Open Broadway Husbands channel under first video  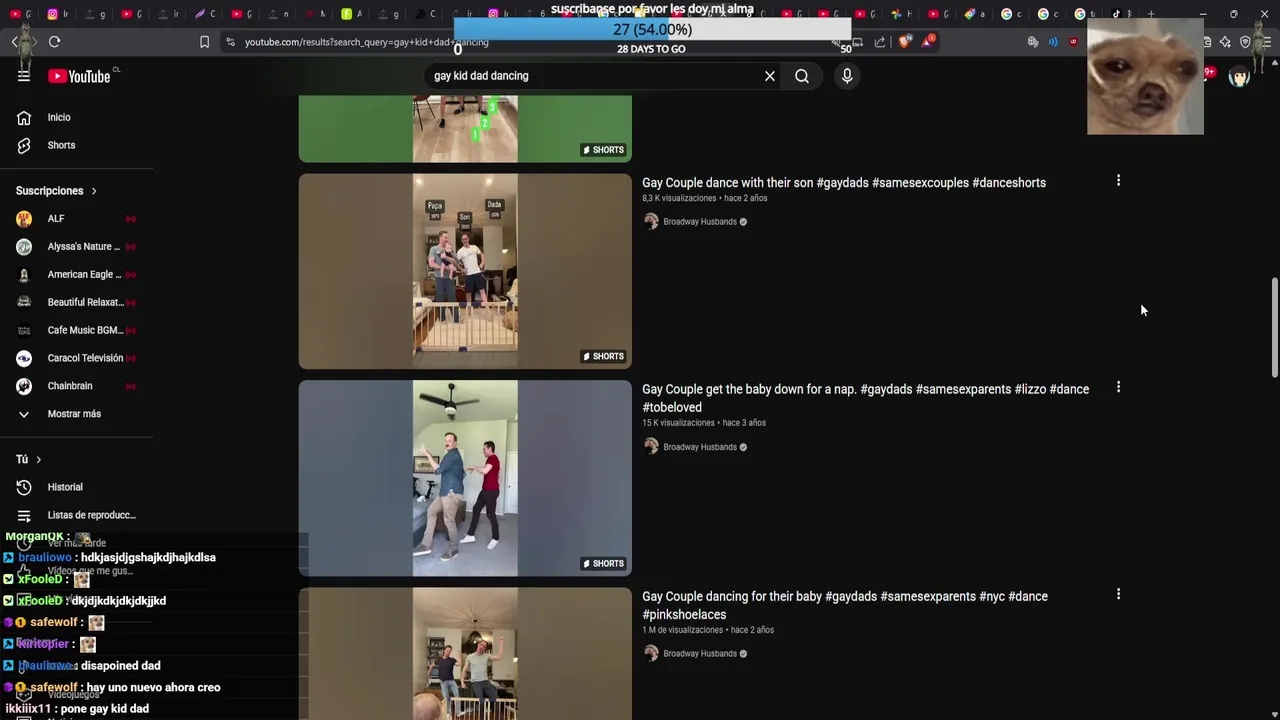pyautogui.click(x=700, y=222)
